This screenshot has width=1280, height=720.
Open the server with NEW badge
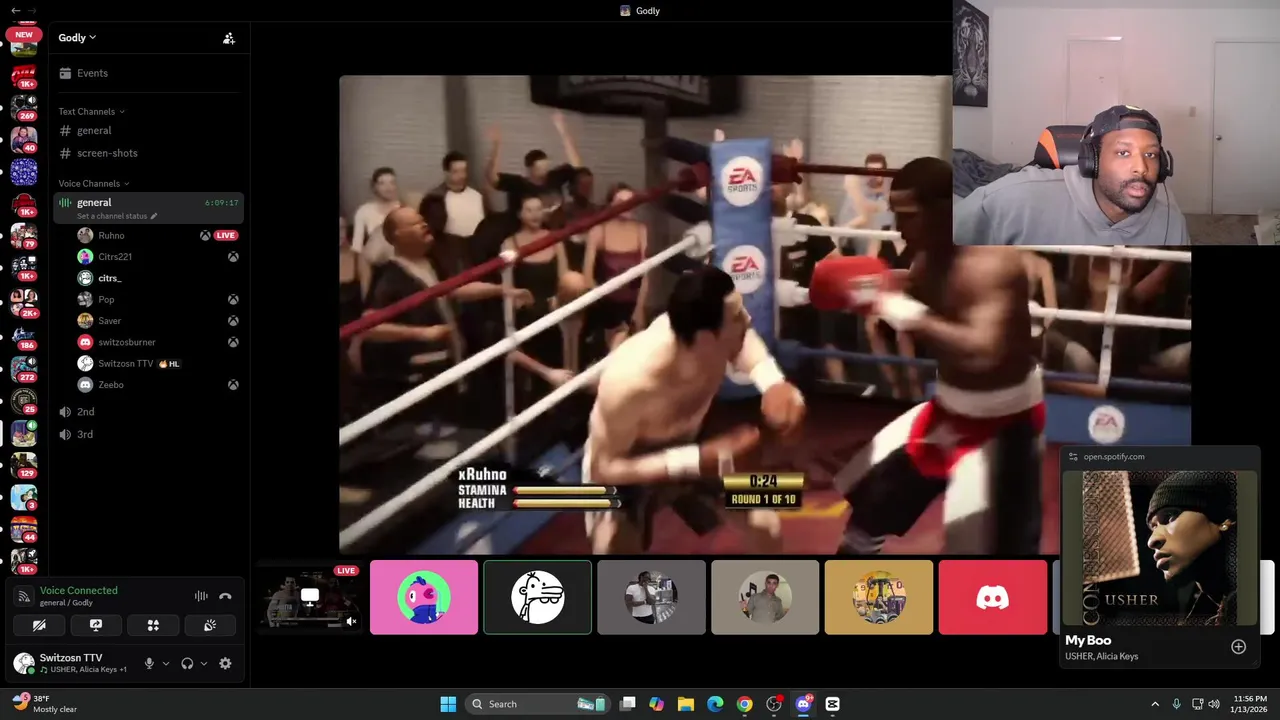(x=24, y=42)
